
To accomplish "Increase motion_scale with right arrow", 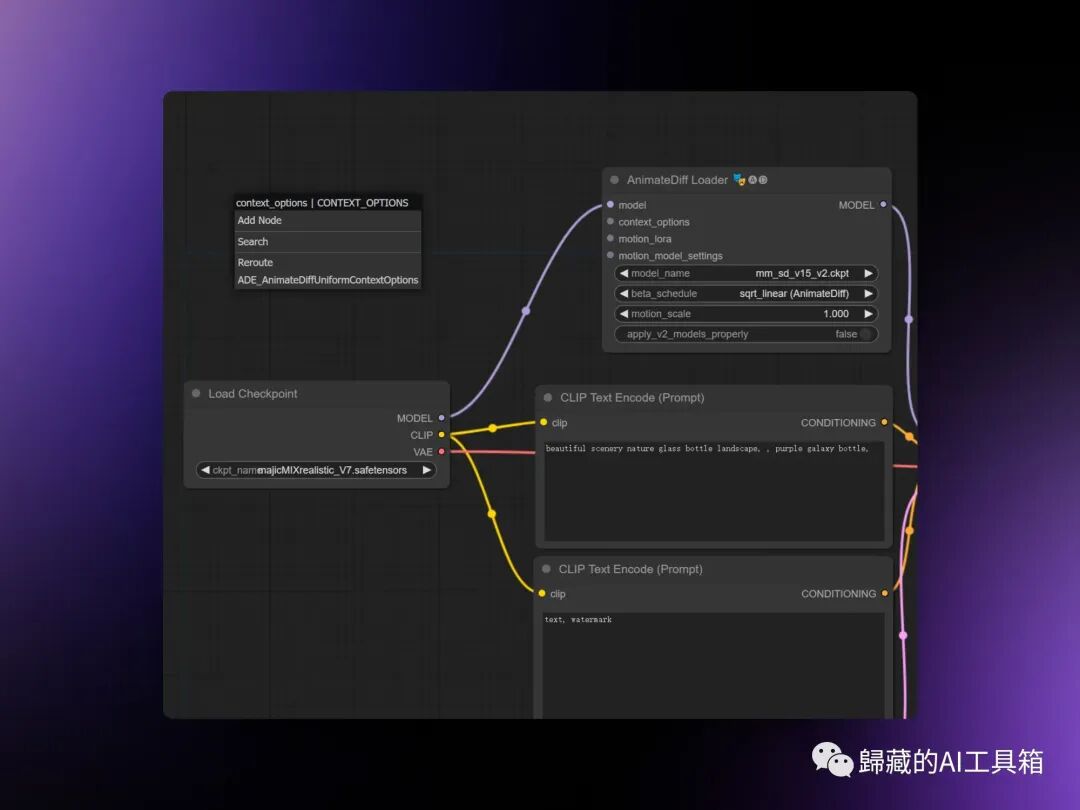I will [x=869, y=313].
